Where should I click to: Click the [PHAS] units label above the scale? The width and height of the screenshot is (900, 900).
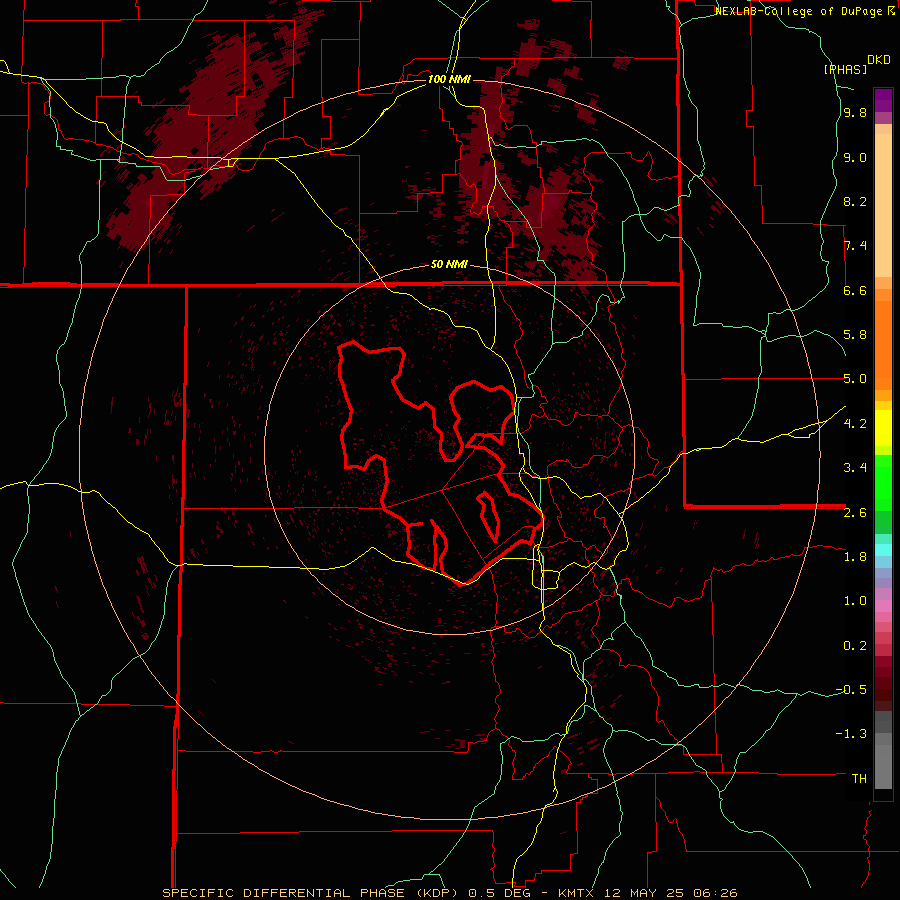tap(845, 69)
